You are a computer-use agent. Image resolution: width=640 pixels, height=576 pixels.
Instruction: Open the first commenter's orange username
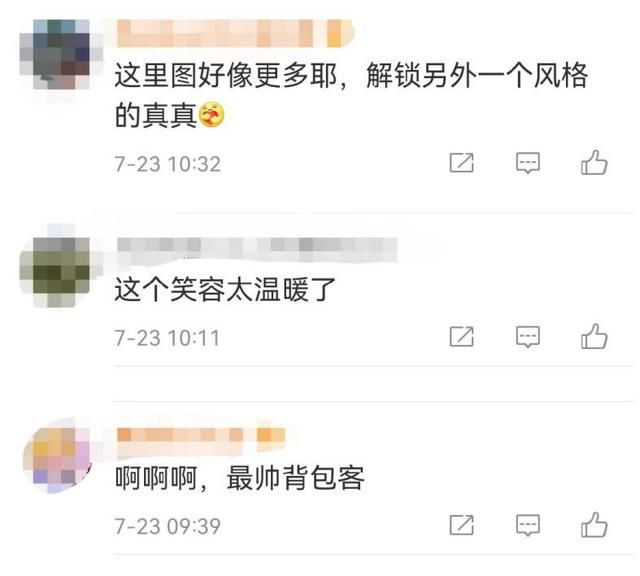tap(235, 33)
